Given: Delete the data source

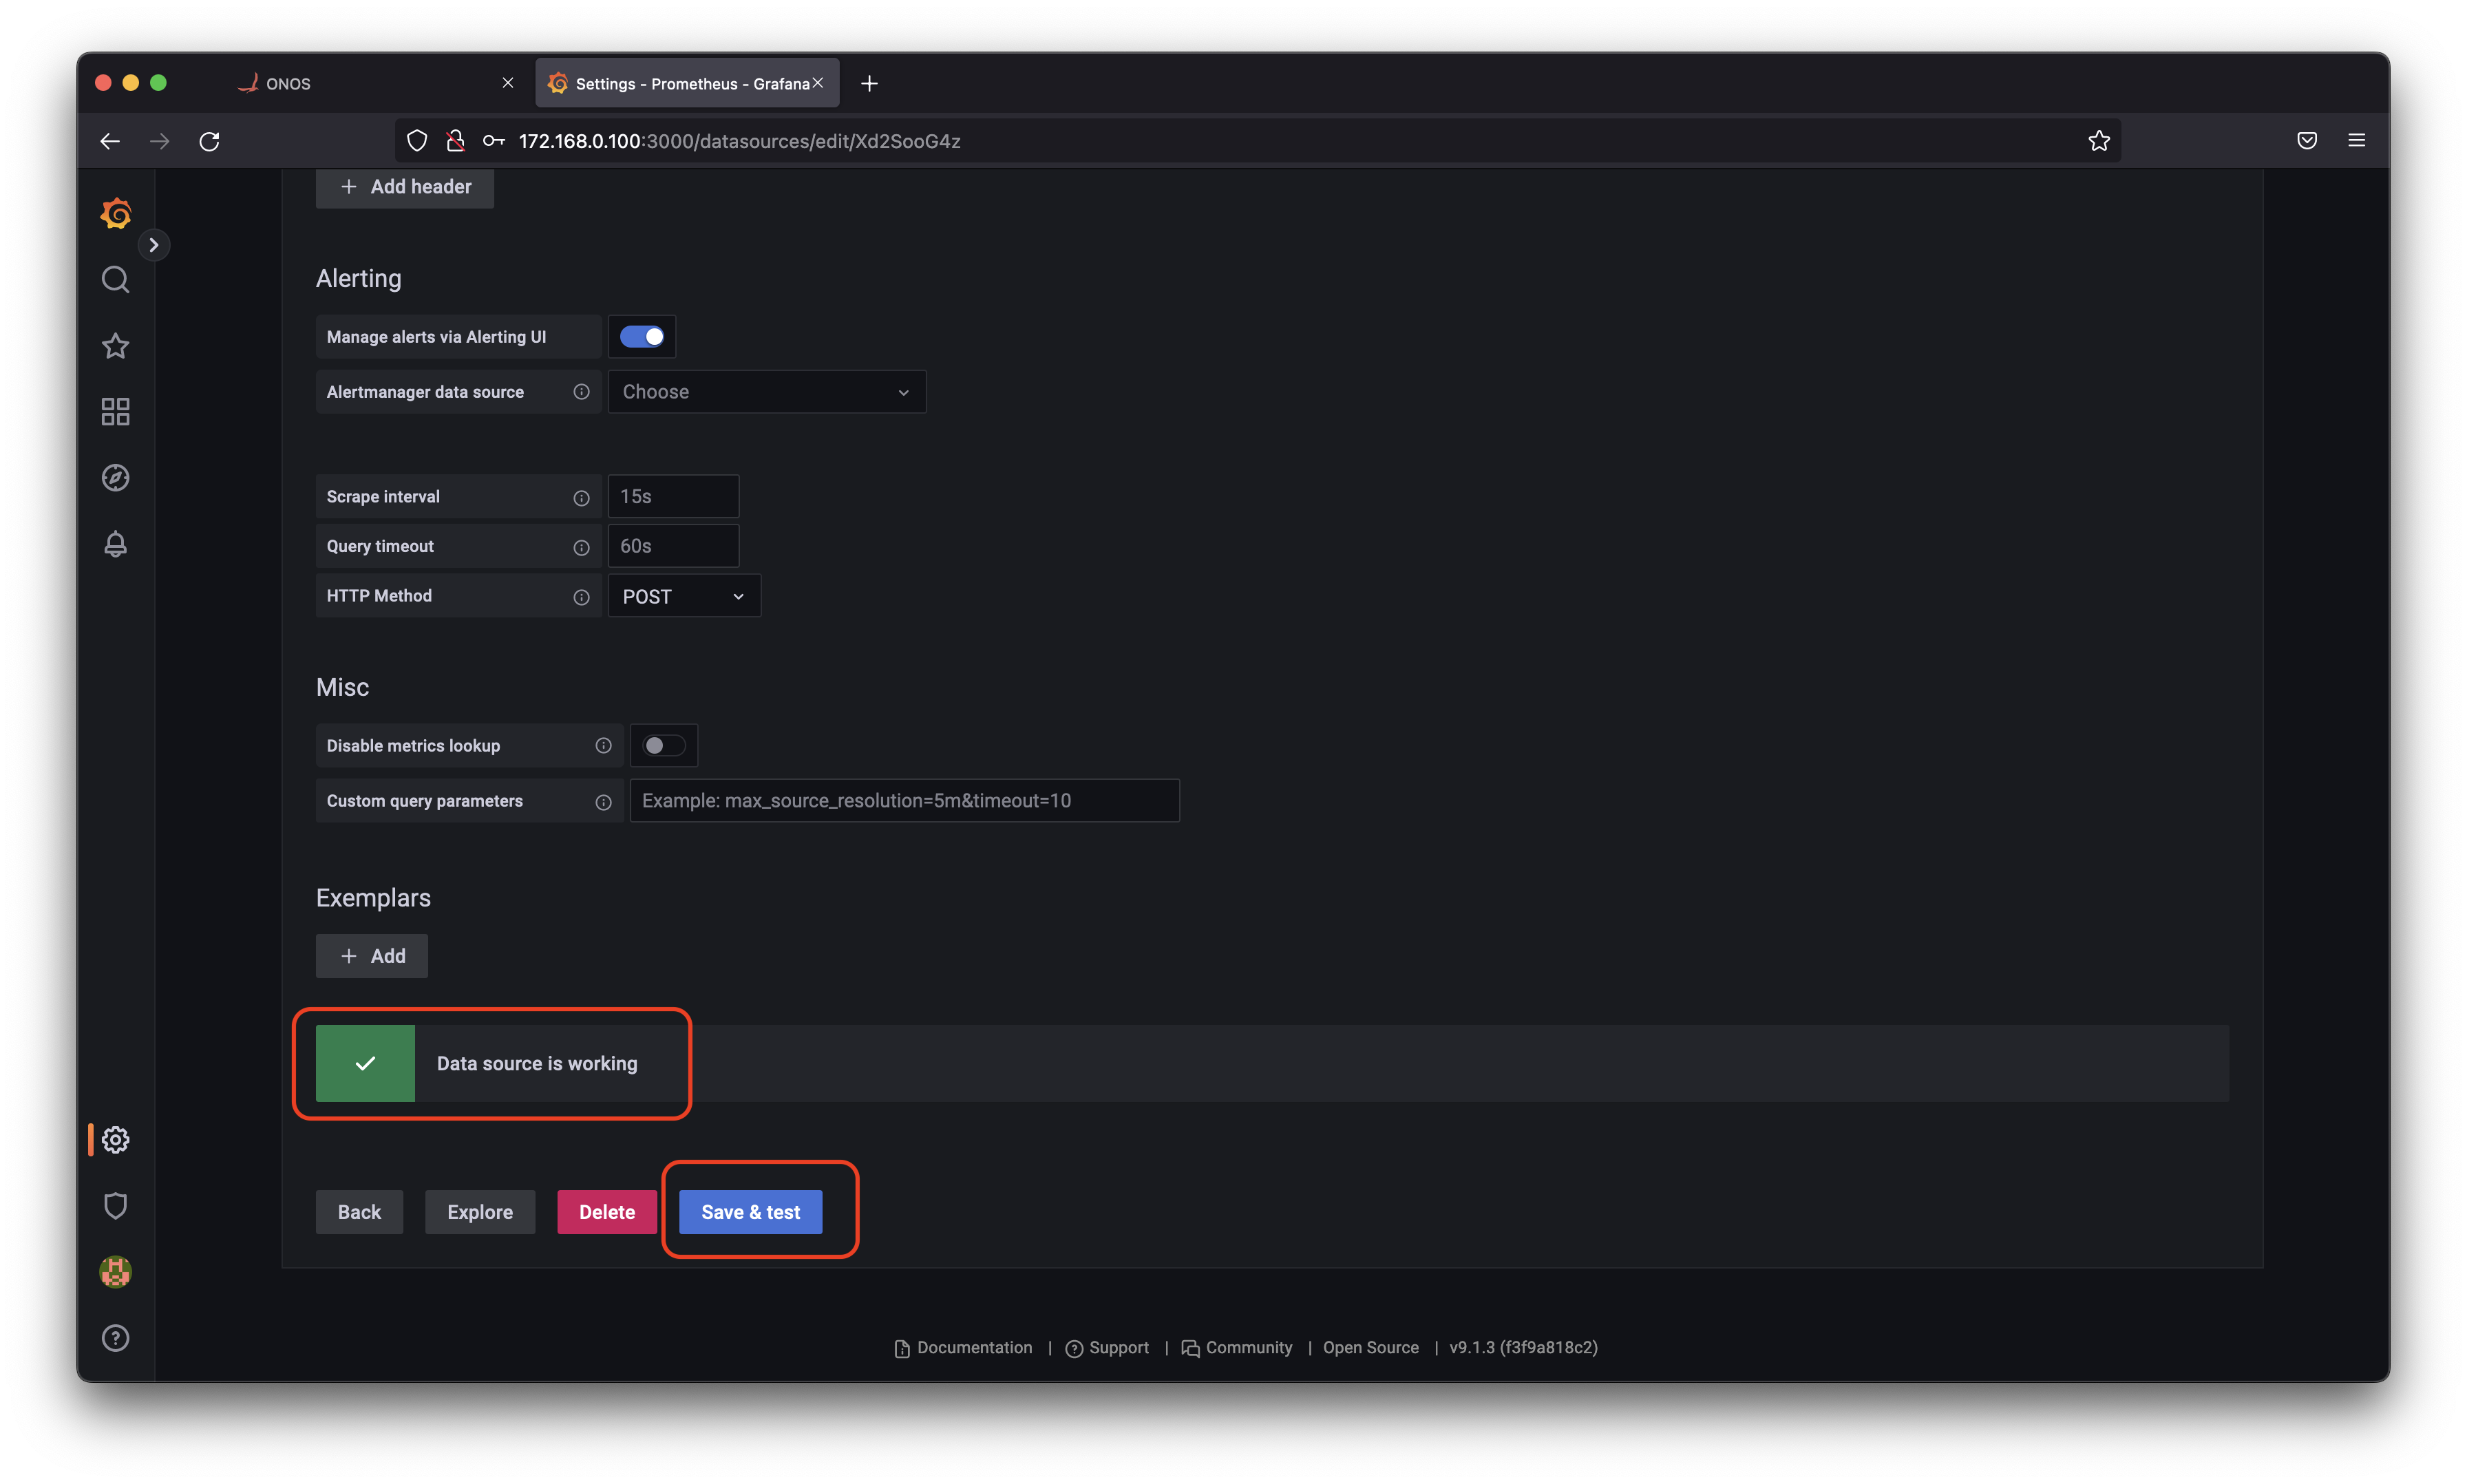Looking at the screenshot, I should [x=607, y=1212].
